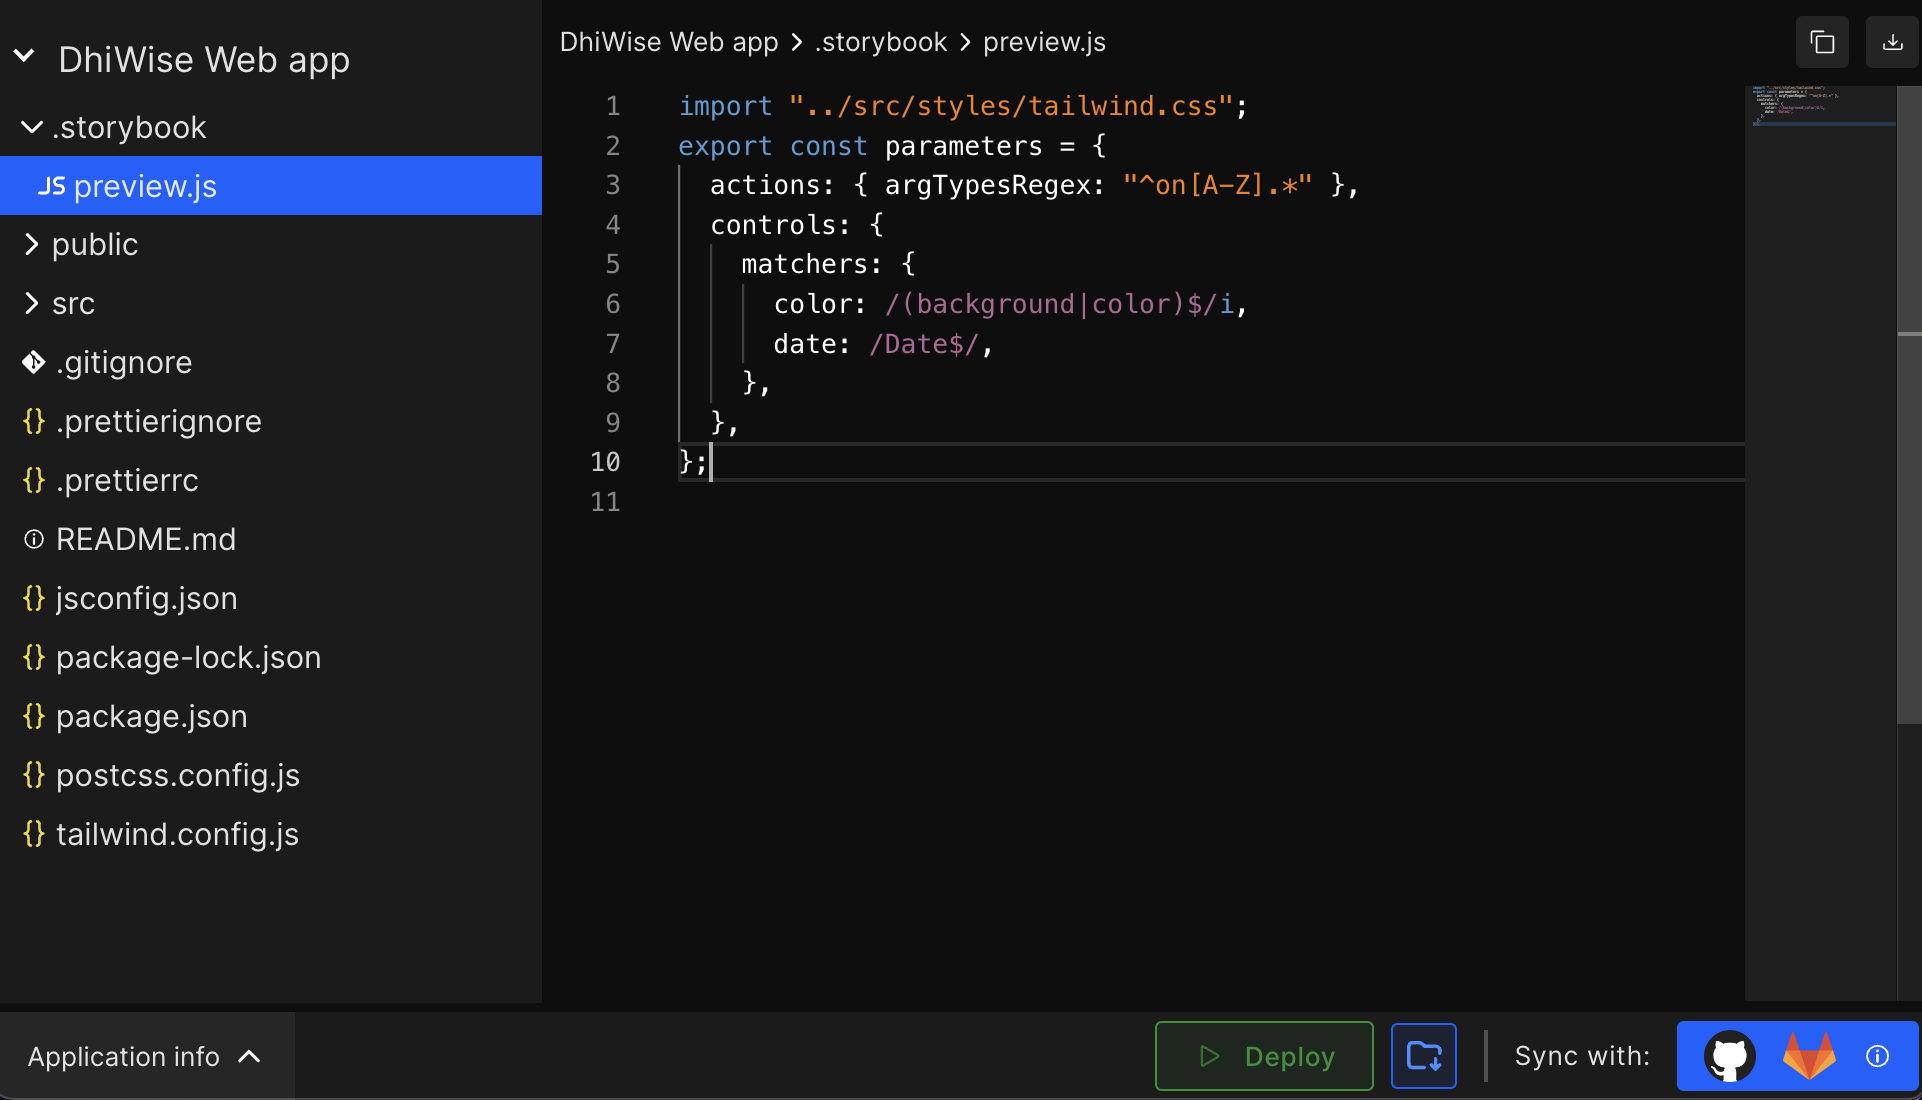Click the background|color regex in line 6

[x=1059, y=304]
